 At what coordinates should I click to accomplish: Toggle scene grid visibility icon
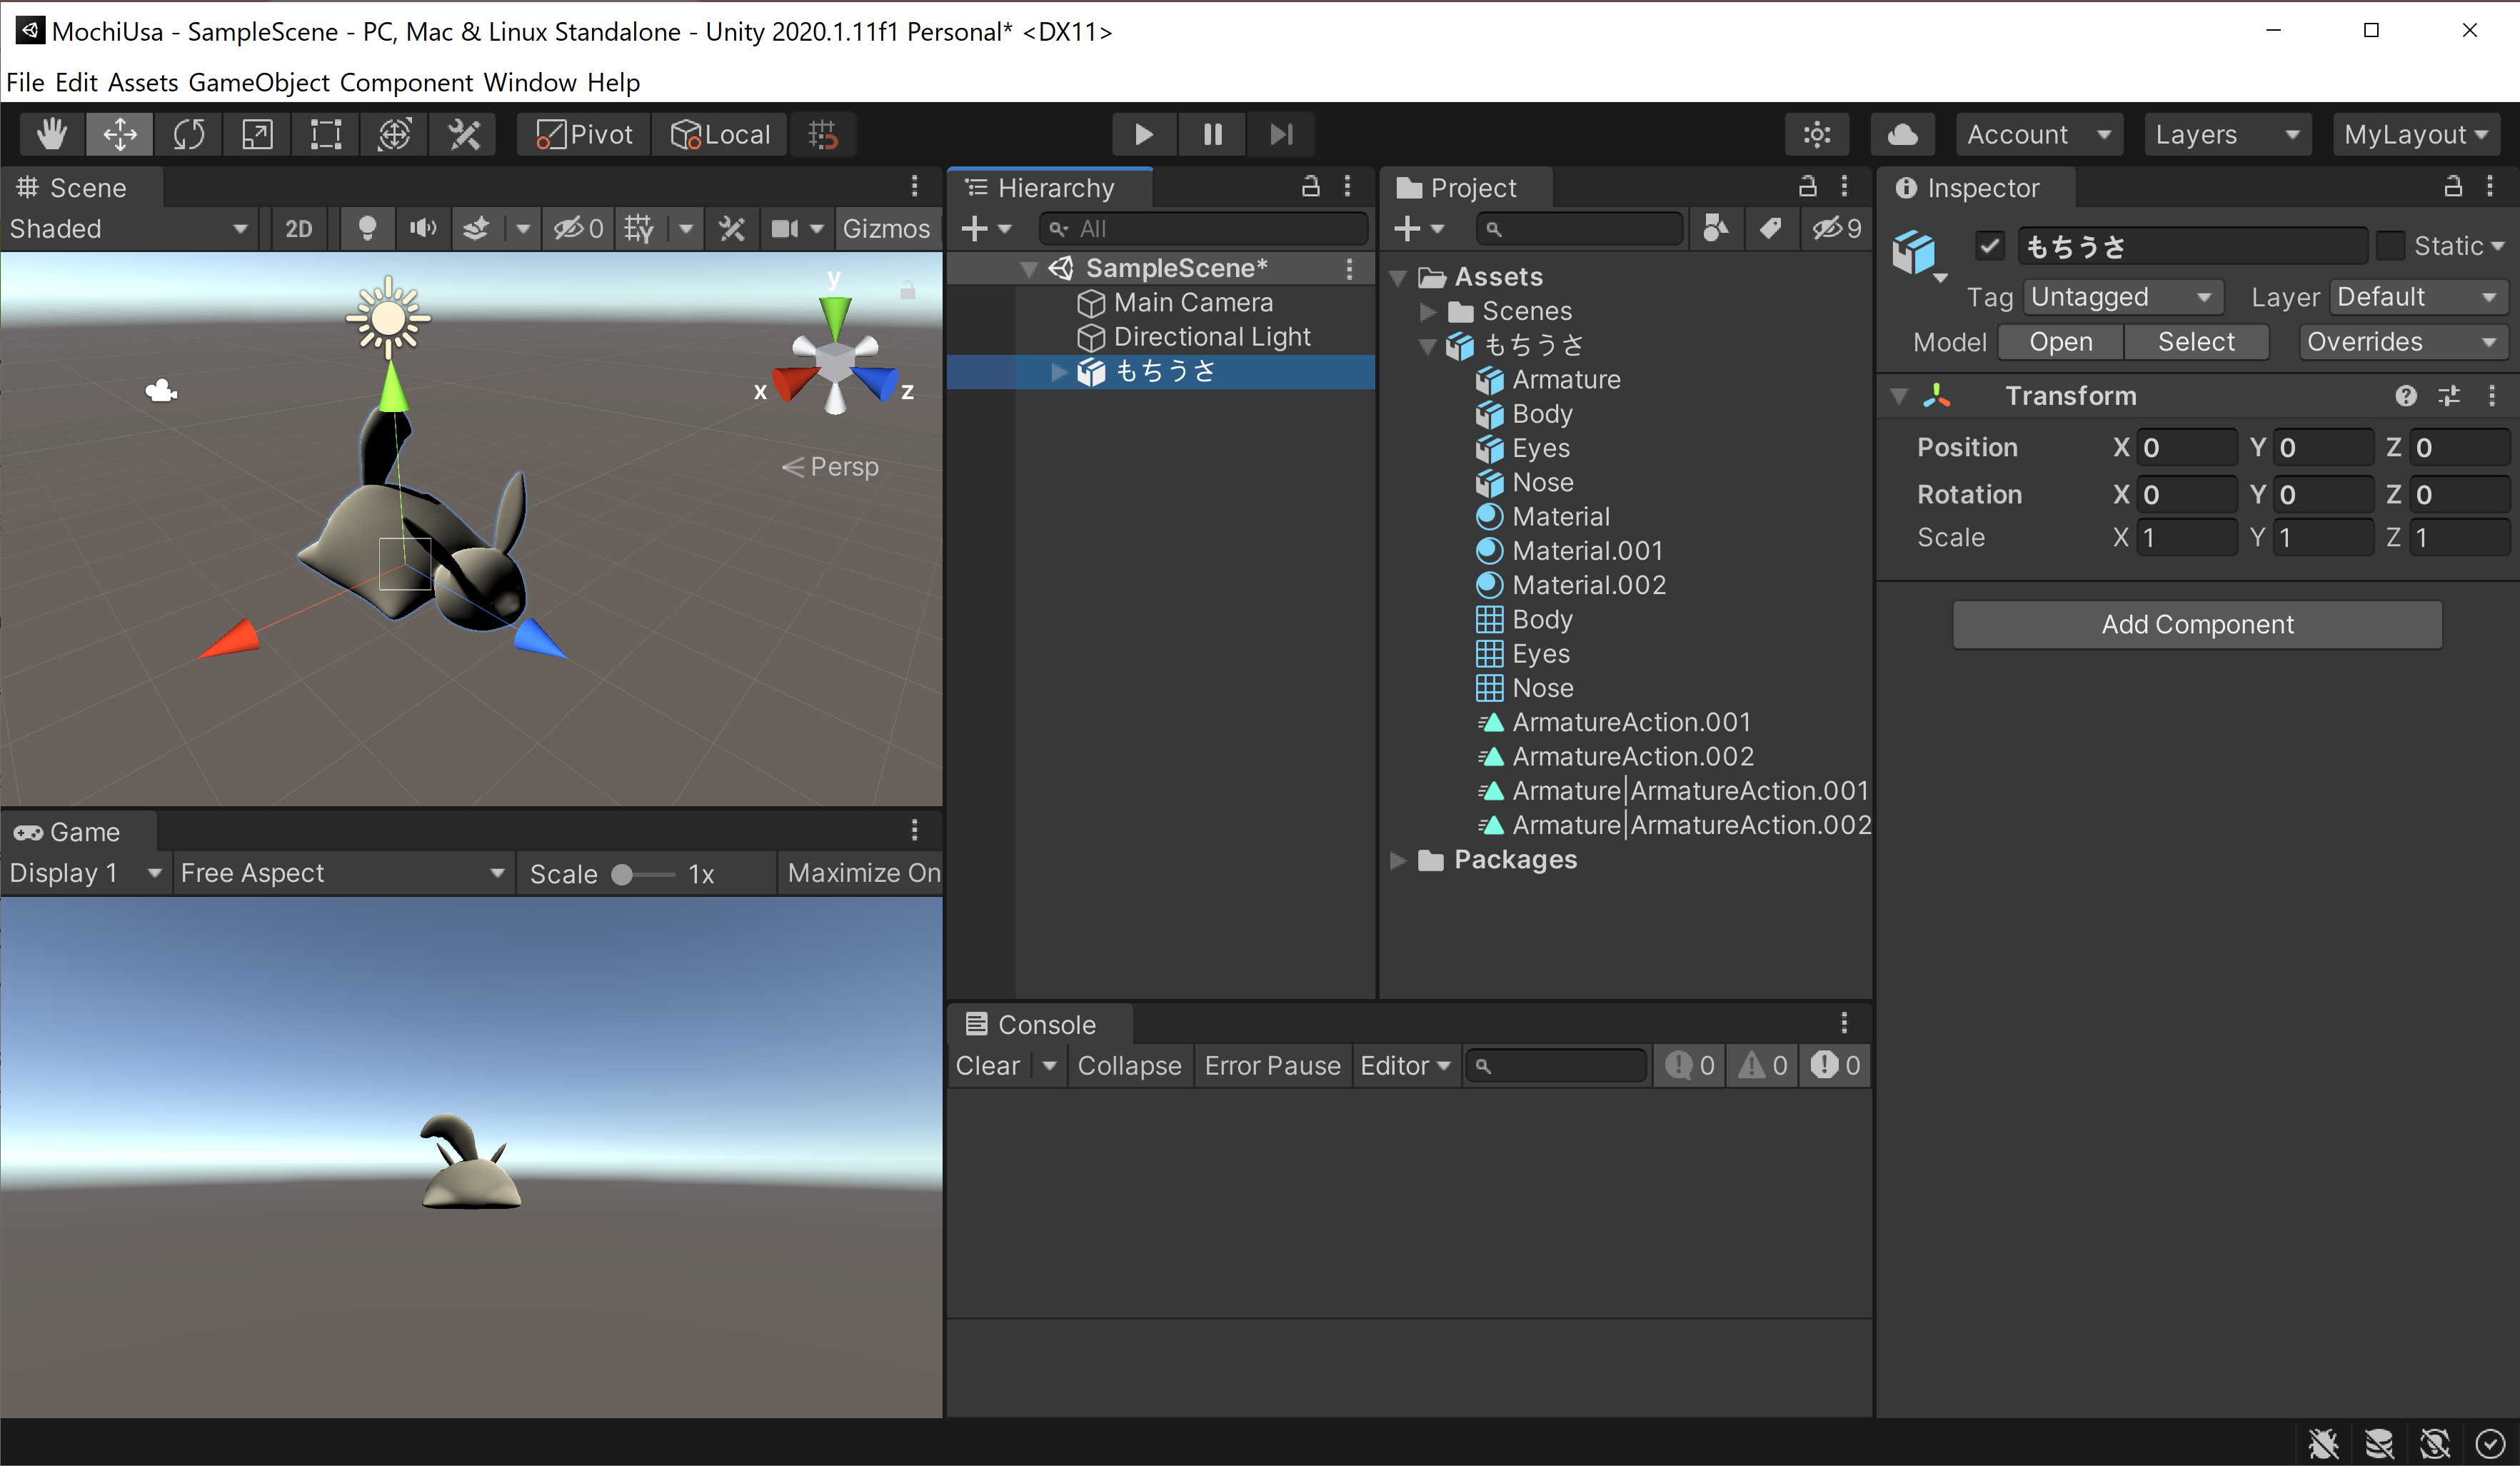click(639, 229)
